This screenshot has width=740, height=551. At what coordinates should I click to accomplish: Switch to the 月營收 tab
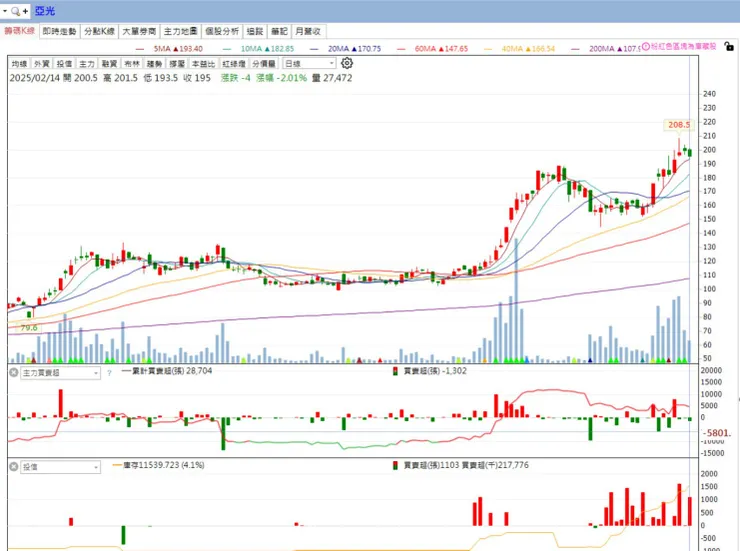pos(308,31)
